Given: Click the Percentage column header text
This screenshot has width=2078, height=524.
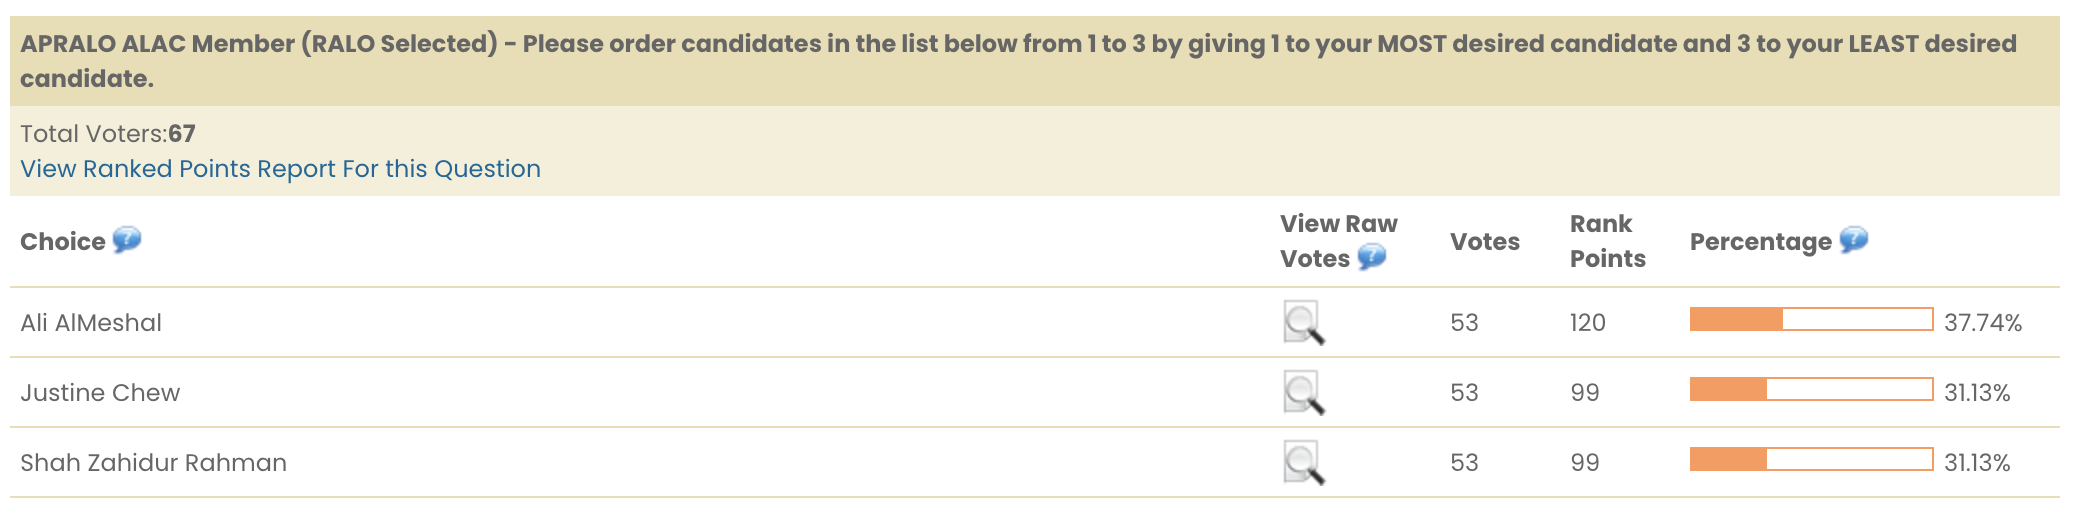Looking at the screenshot, I should (x=1760, y=242).
